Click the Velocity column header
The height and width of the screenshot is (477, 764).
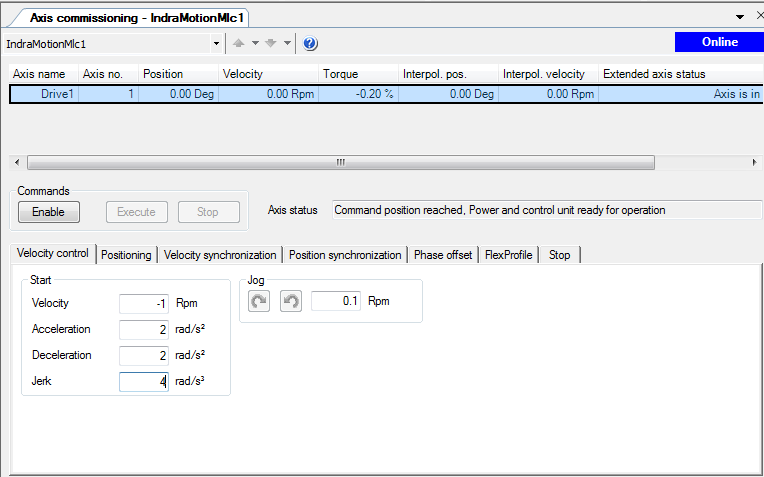[x=268, y=74]
